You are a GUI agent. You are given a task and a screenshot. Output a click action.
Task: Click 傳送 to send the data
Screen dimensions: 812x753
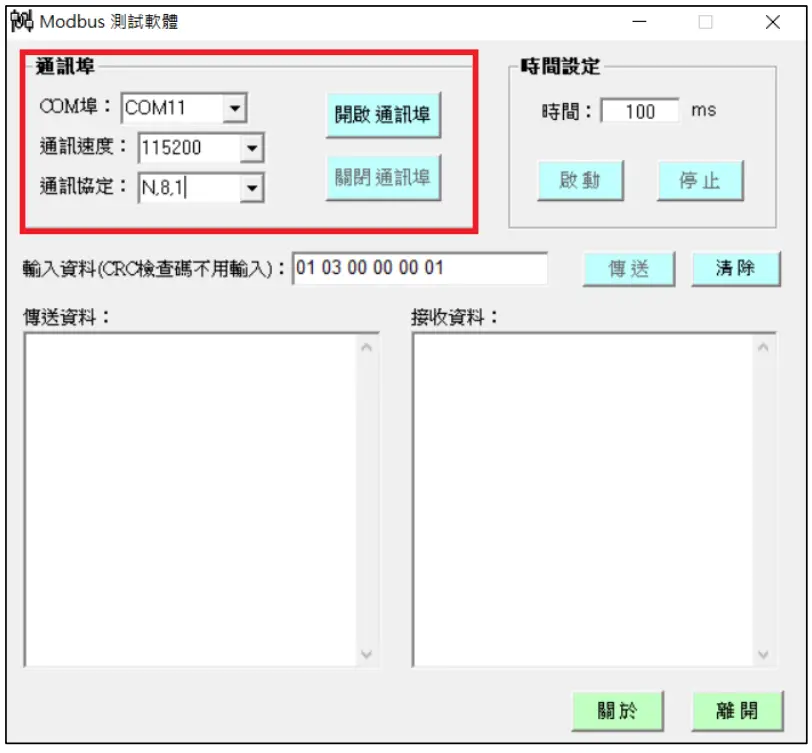[x=631, y=268]
